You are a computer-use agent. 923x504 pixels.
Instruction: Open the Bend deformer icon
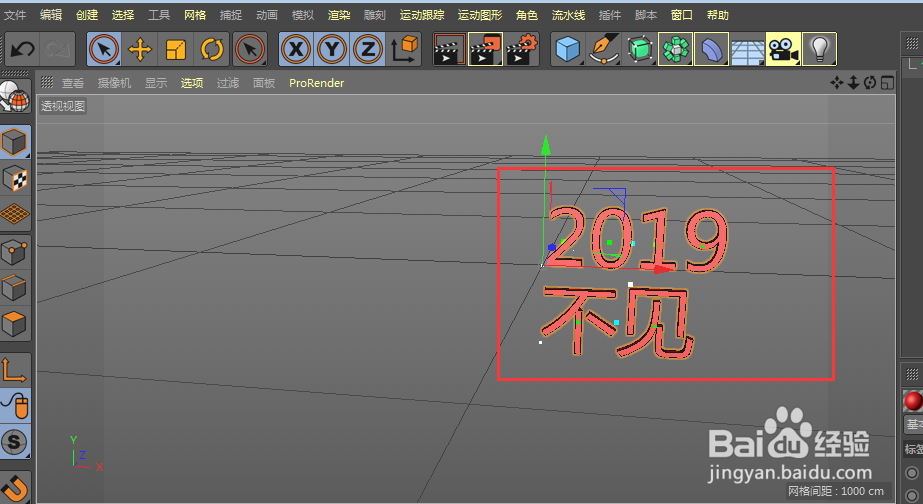(x=712, y=49)
